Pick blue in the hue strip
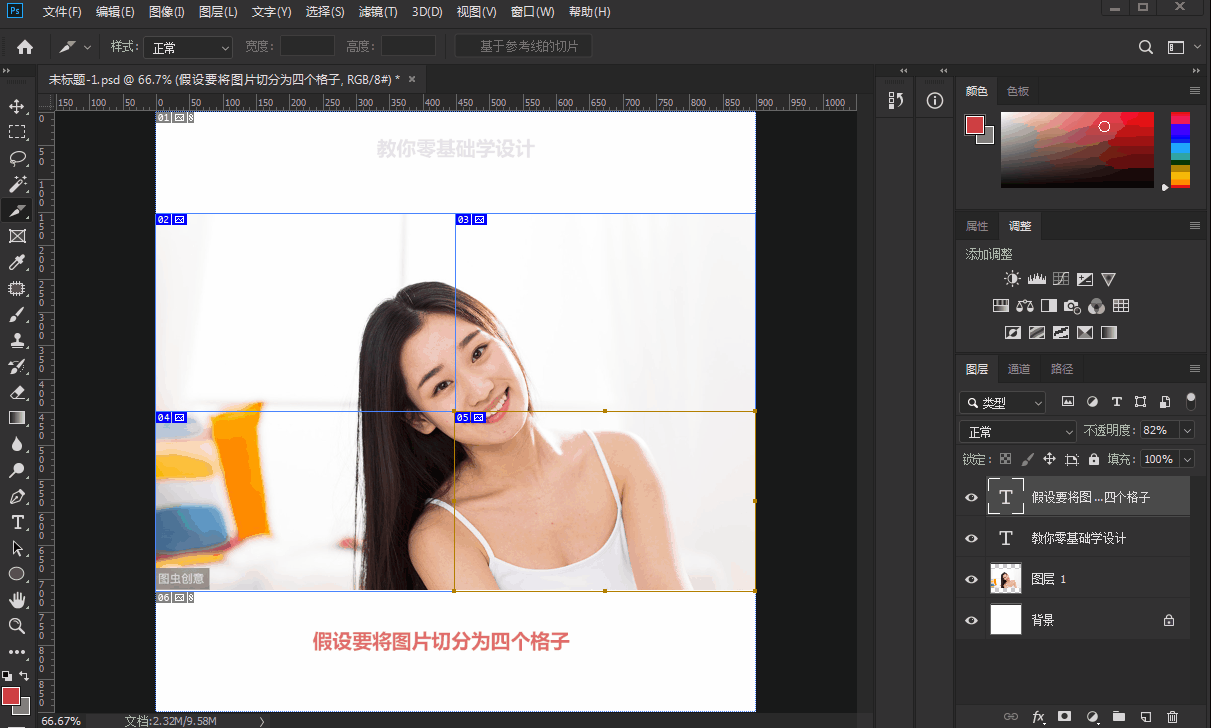Image resolution: width=1211 pixels, height=728 pixels. [x=1180, y=131]
